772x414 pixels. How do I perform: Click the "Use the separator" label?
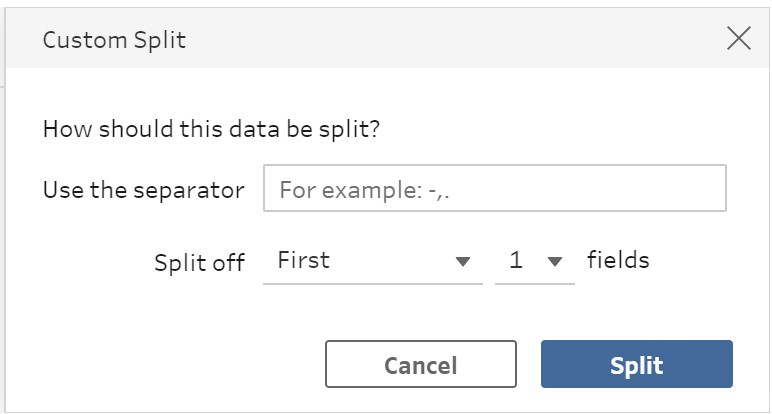point(143,189)
